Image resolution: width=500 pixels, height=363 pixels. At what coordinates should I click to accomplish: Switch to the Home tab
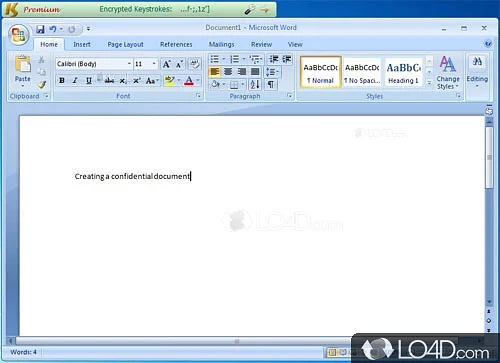coord(49,44)
